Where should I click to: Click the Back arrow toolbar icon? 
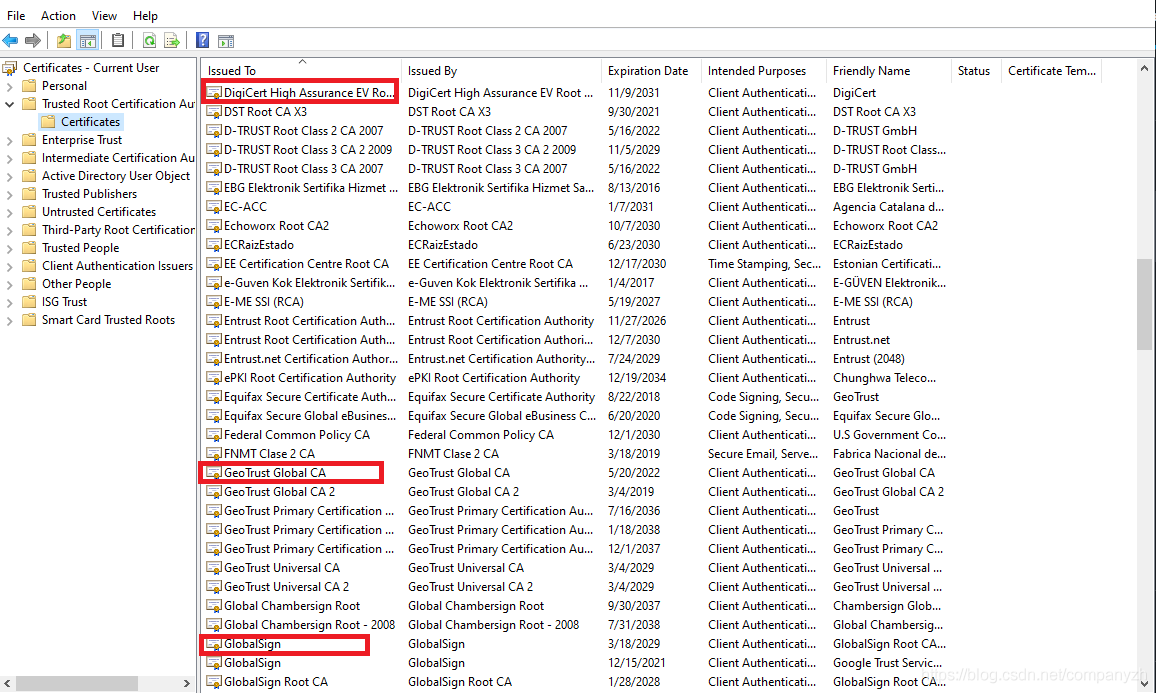click(10, 41)
